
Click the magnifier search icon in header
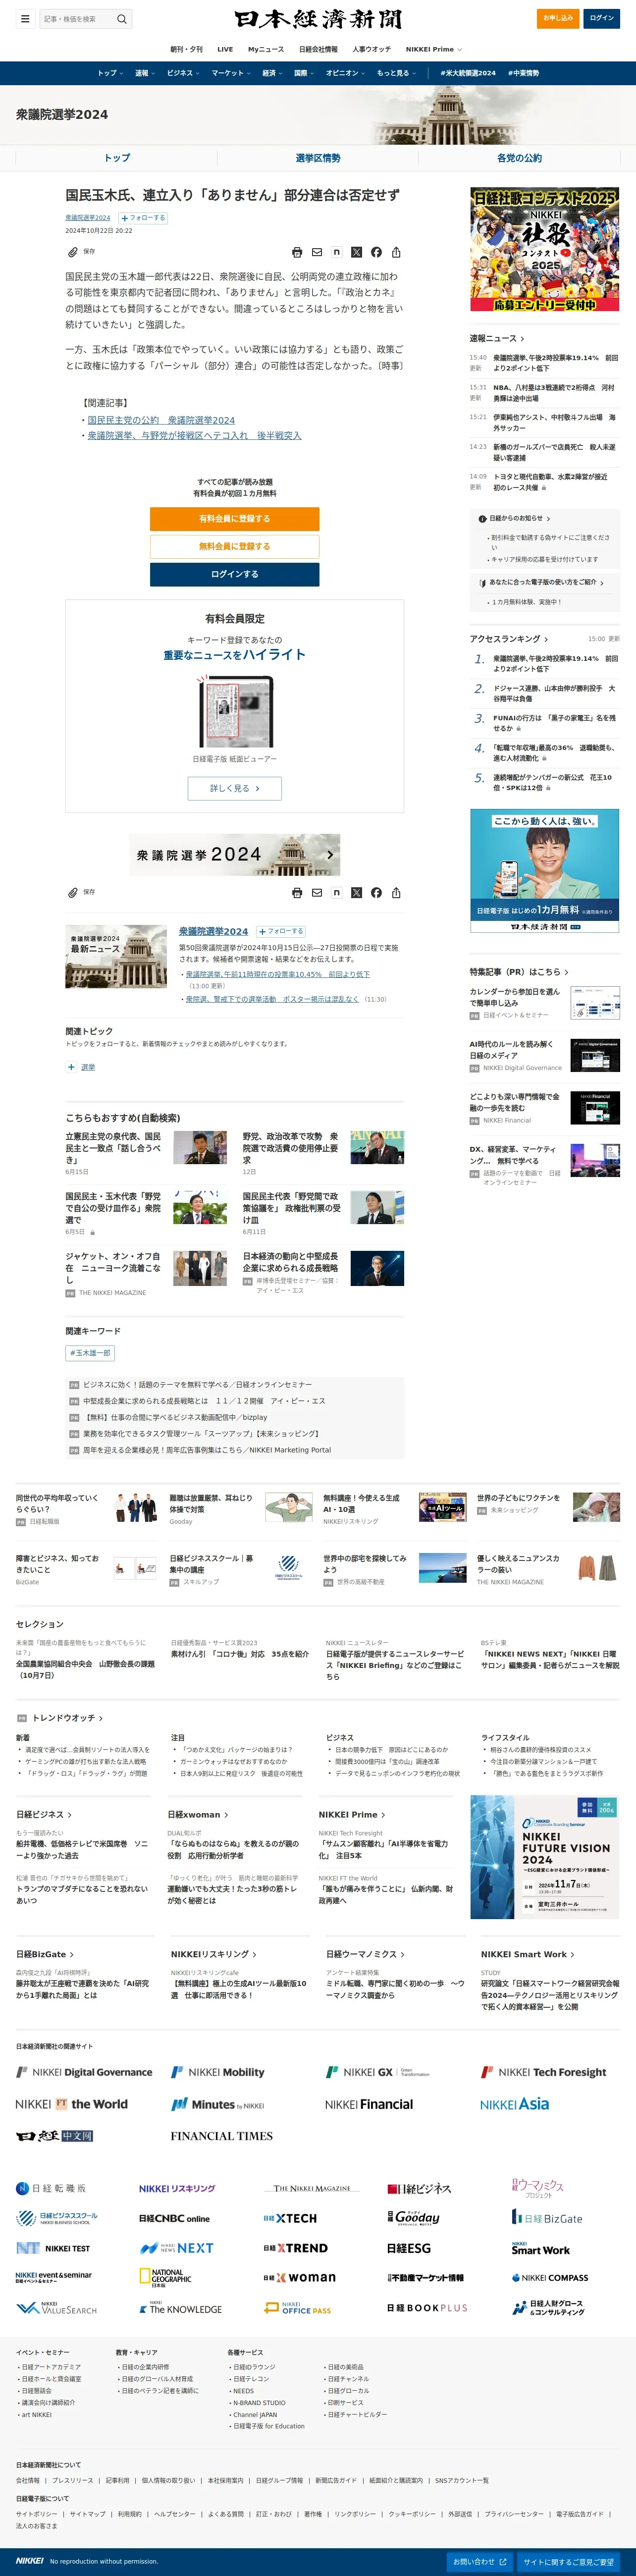122,19
